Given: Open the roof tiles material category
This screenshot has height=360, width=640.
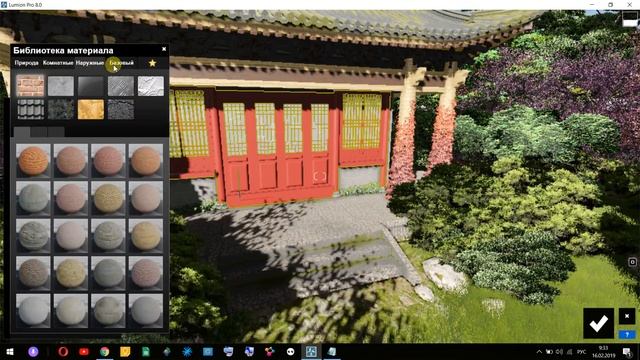Looking at the screenshot, I should (30, 109).
